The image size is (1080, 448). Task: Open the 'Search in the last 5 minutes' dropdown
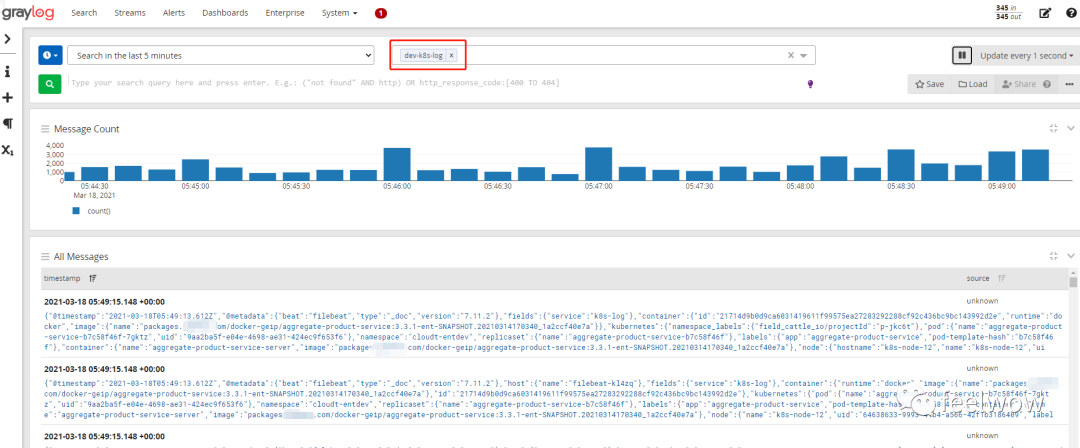[x=220, y=55]
